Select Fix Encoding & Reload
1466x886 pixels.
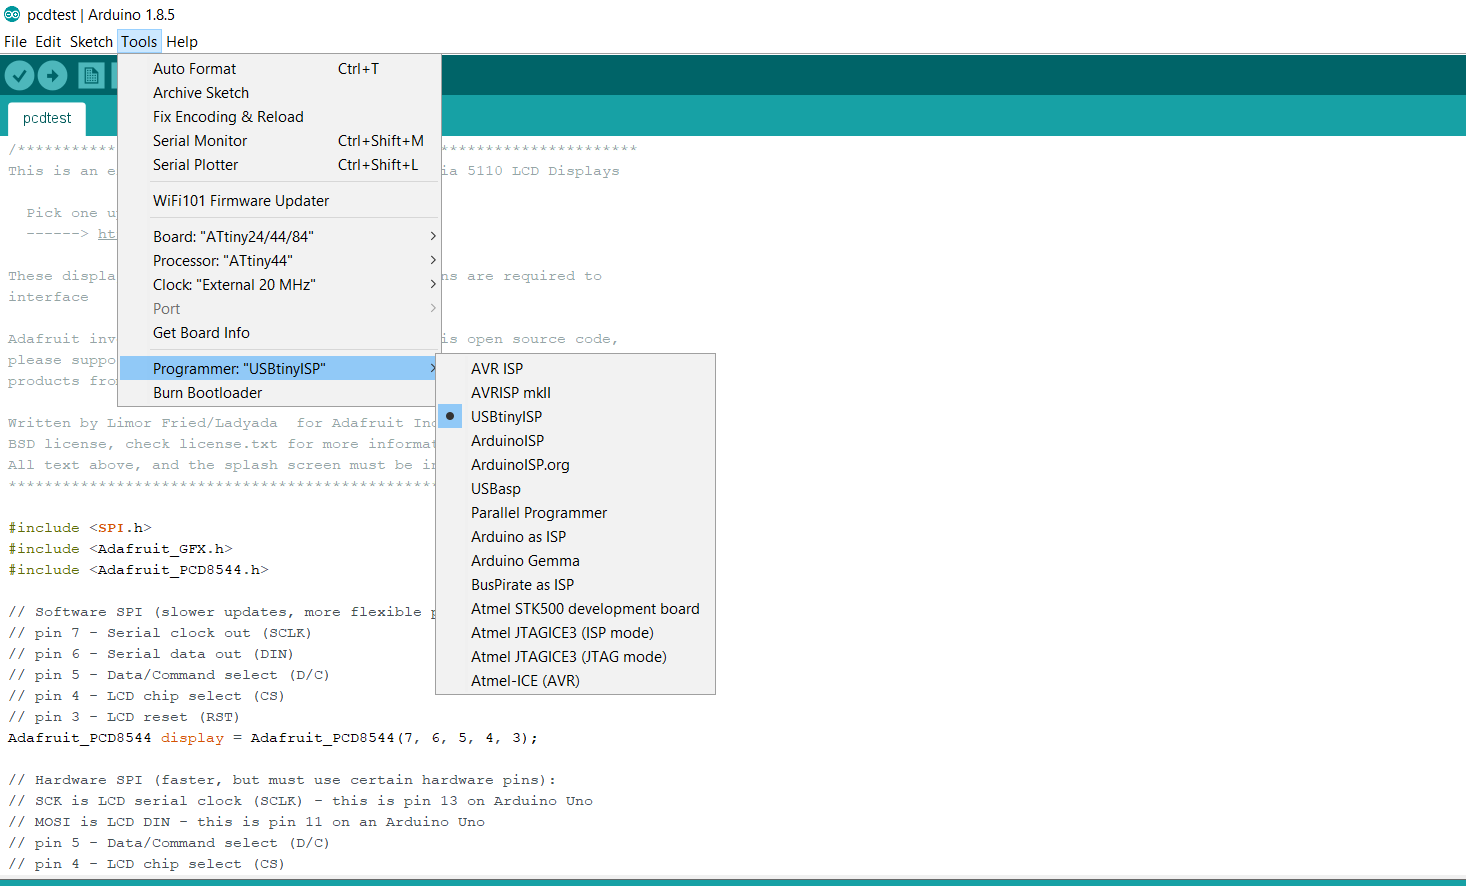click(x=279, y=117)
